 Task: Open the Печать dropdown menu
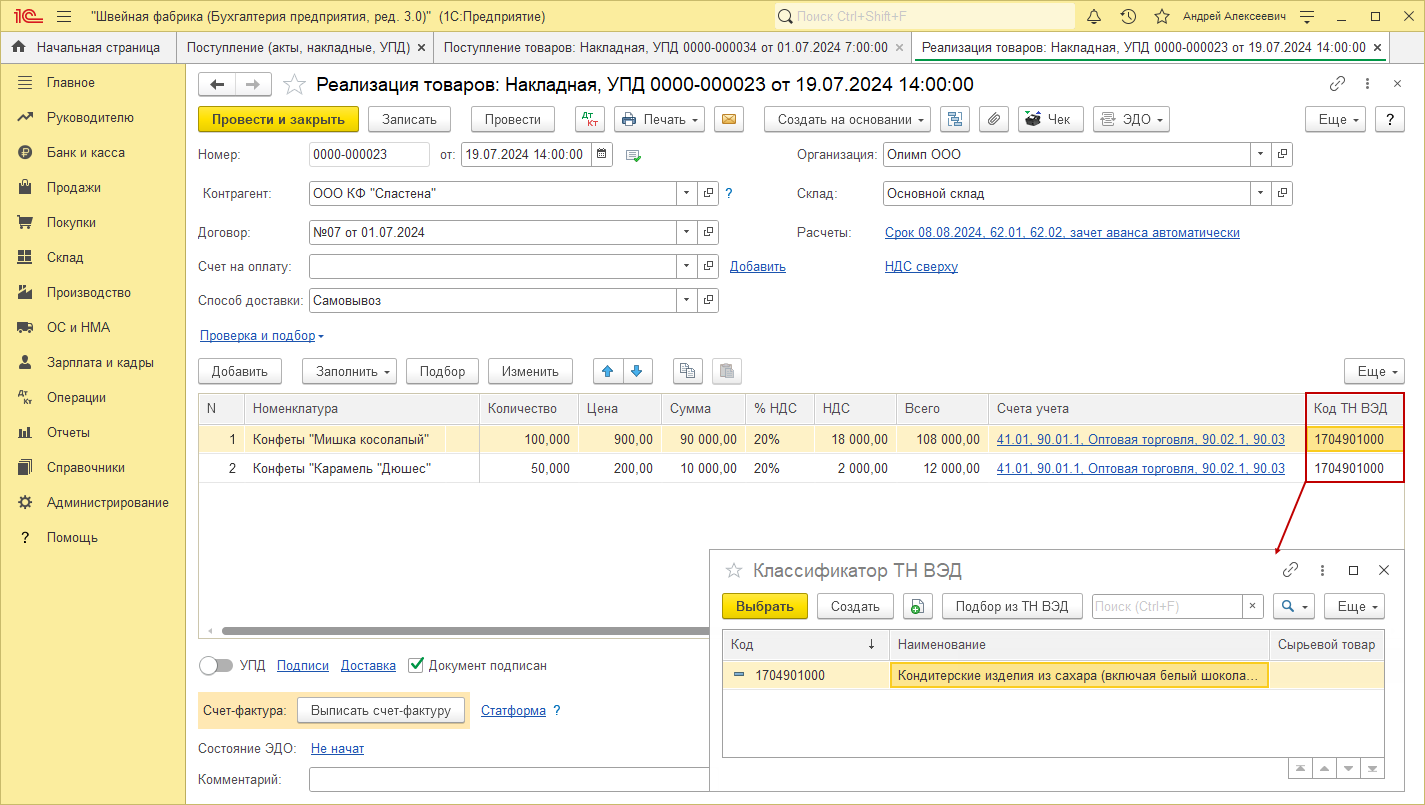[659, 119]
